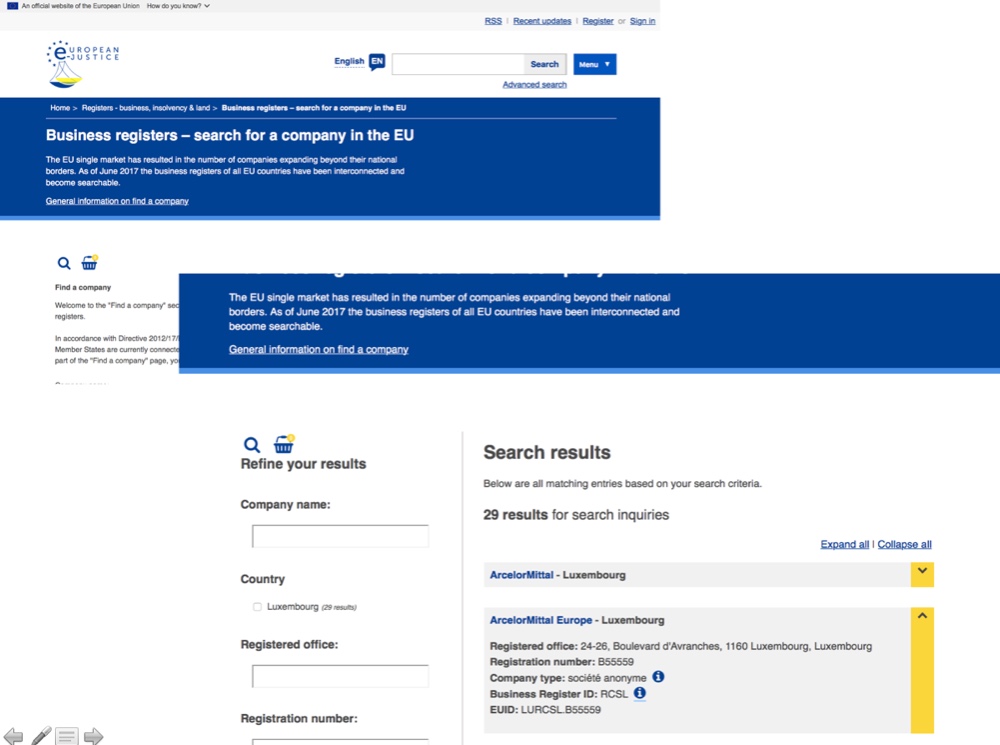This screenshot has width=1000, height=745.
Task: Go to next slide with right arrow
Action: pyautogui.click(x=93, y=736)
